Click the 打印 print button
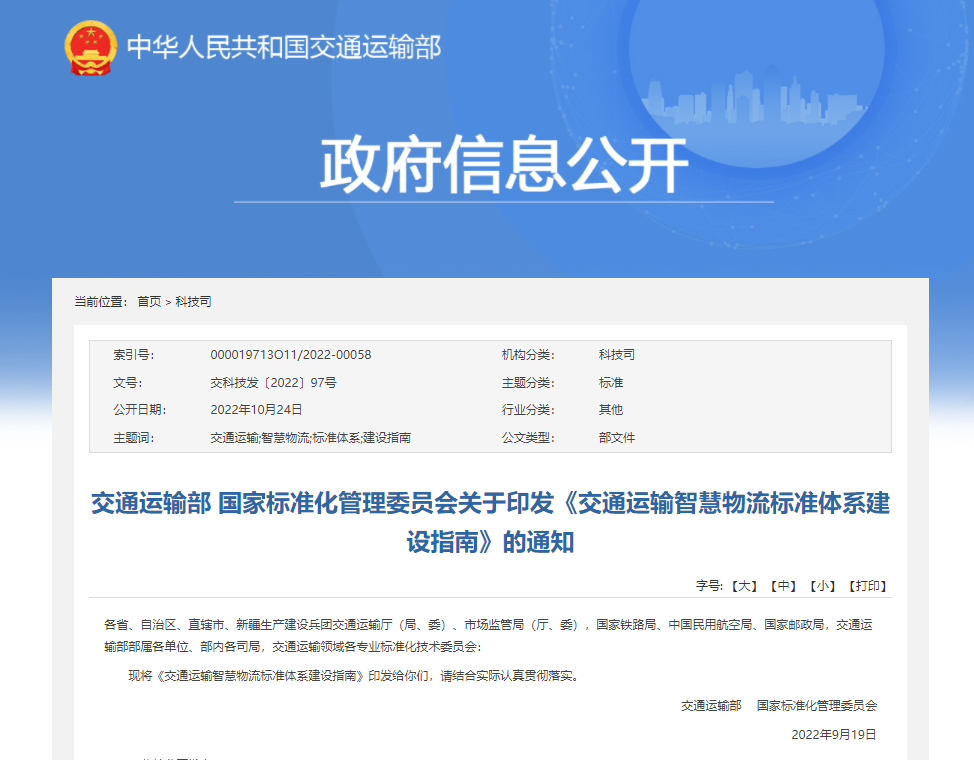Screen dimensions: 974x760 pyautogui.click(x=868, y=586)
